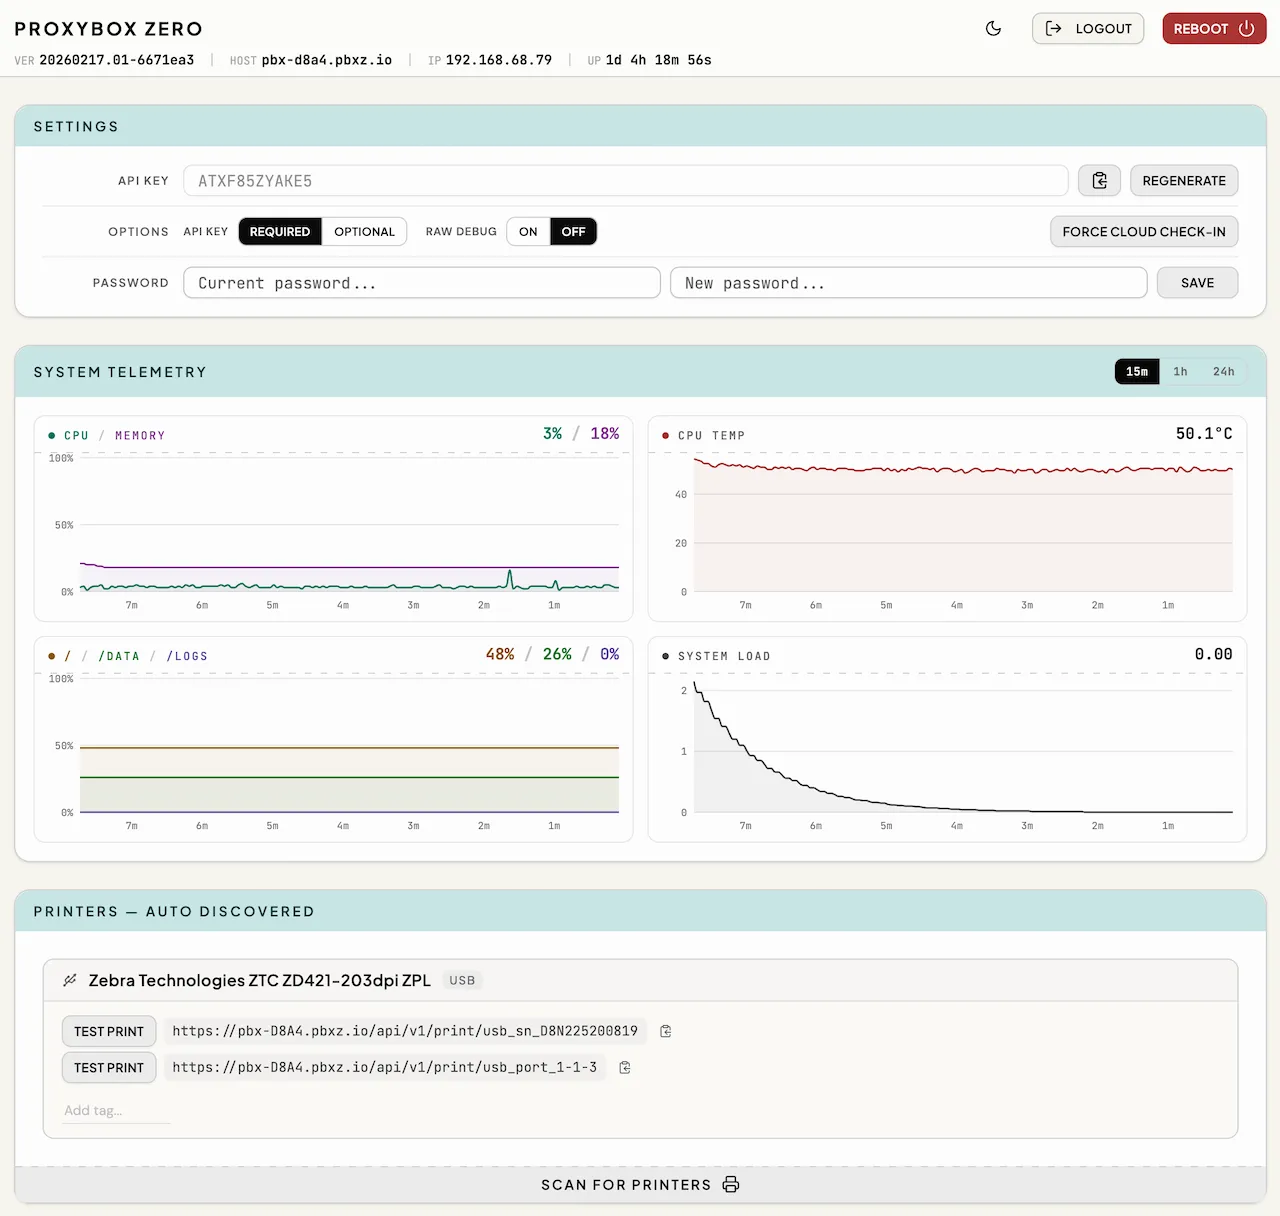Run a Test Print for the serial number URL
Screen dimensions: 1280x1216
[x=108, y=1031]
